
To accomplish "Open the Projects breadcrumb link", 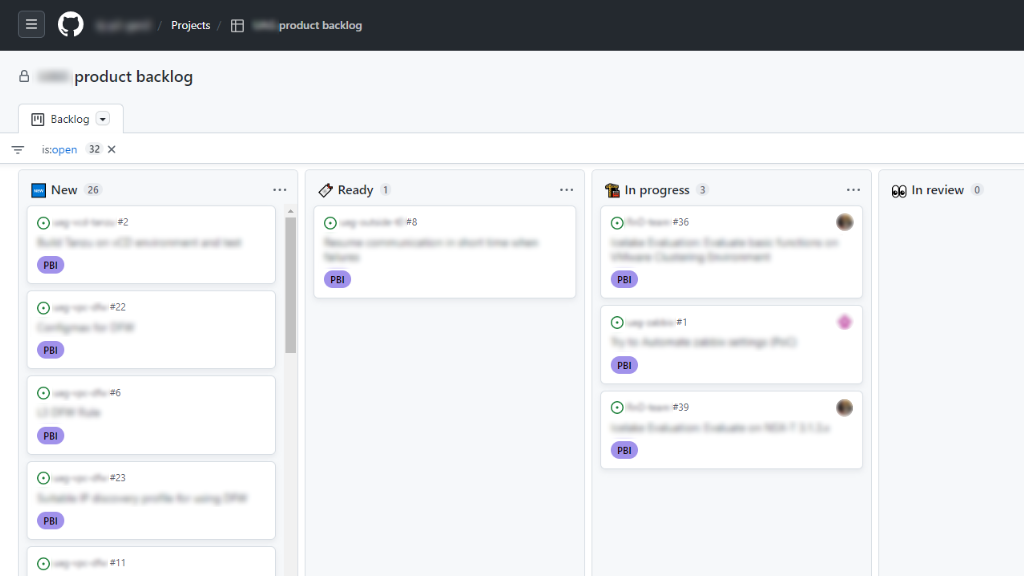I will (x=190, y=25).
